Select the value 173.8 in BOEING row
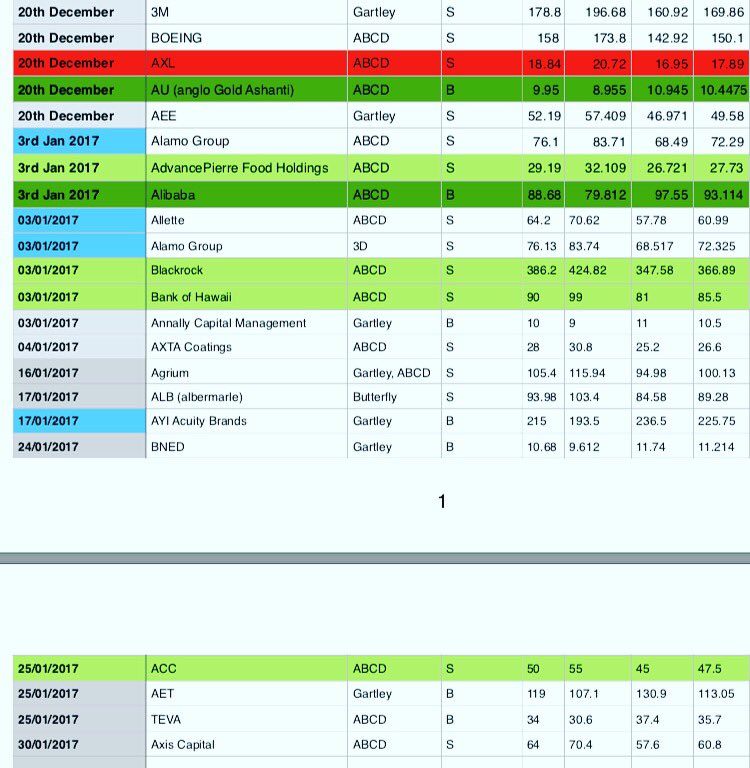The height and width of the screenshot is (768, 750). click(x=610, y=38)
